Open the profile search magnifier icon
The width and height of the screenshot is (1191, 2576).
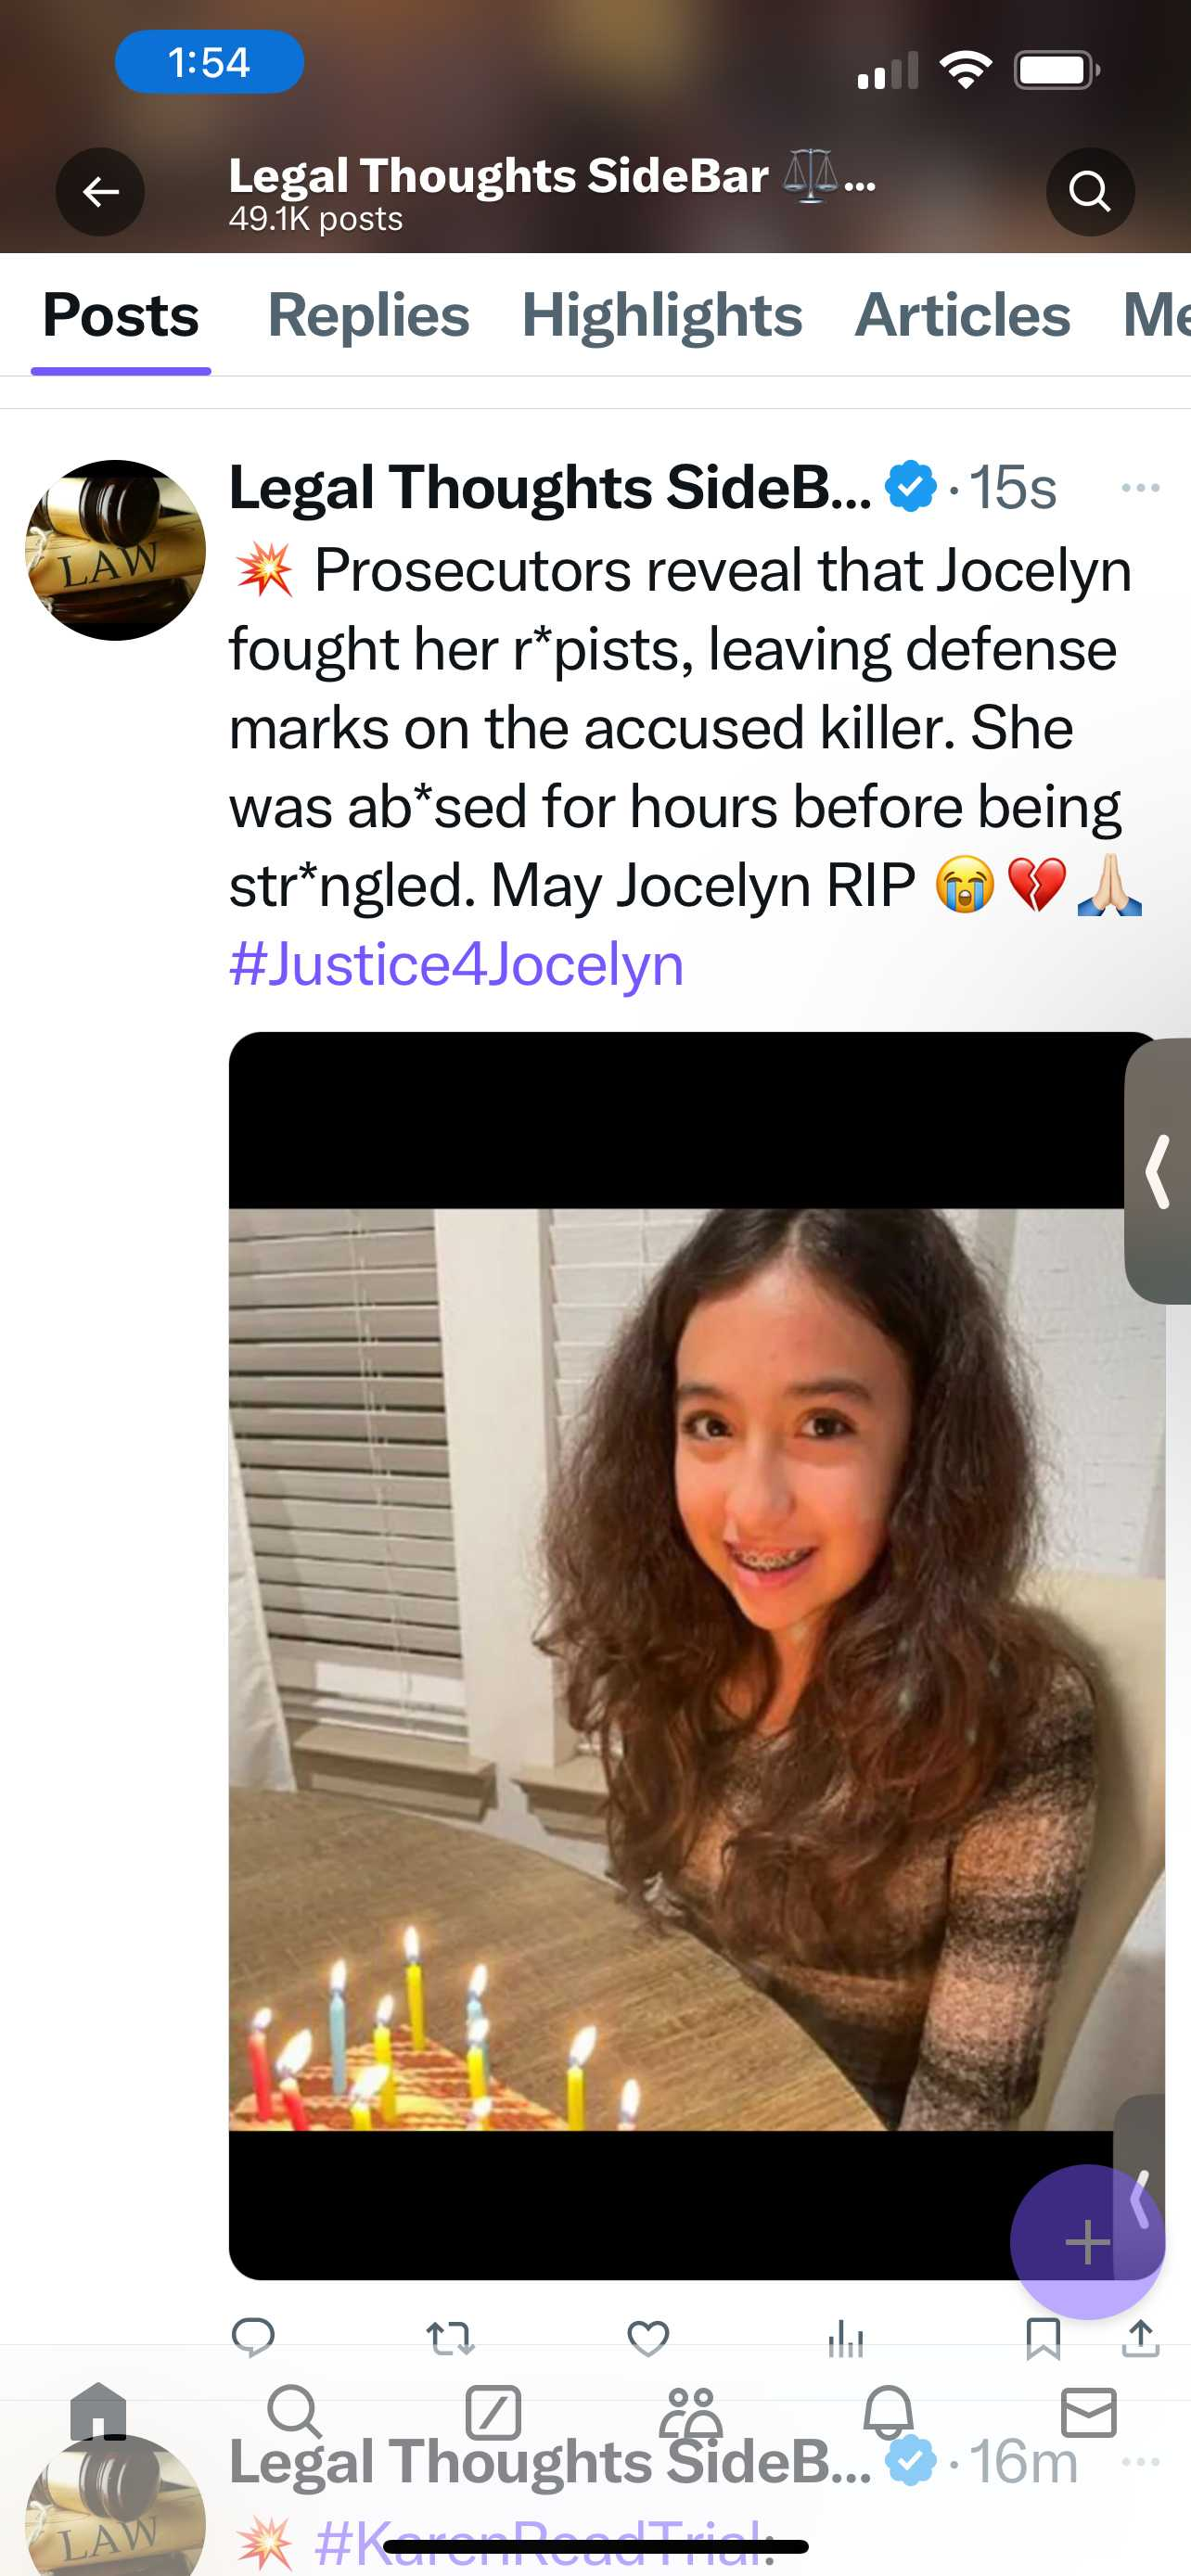click(x=1089, y=191)
